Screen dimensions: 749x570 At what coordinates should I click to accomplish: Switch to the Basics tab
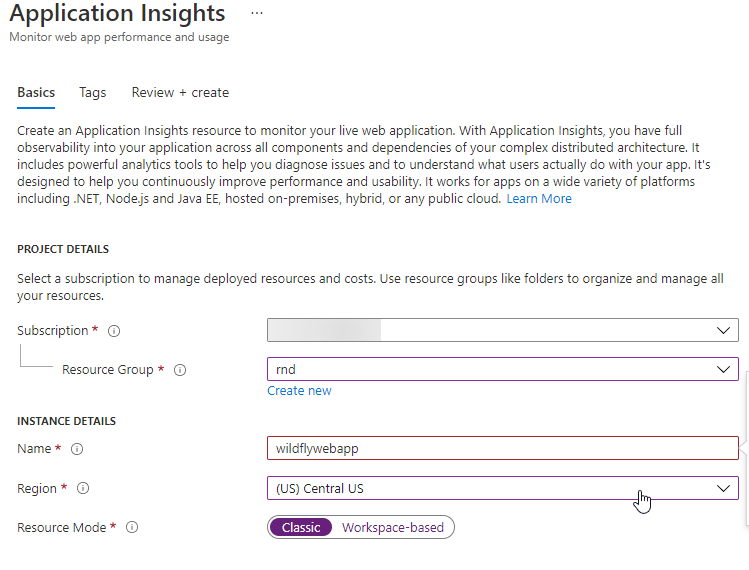pyautogui.click(x=36, y=92)
